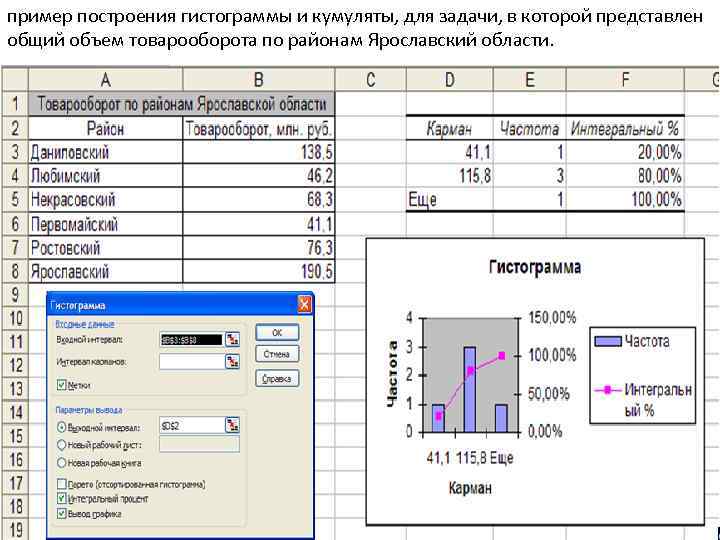Click the chart title Гистограмма
The height and width of the screenshot is (540, 720).
click(x=535, y=267)
